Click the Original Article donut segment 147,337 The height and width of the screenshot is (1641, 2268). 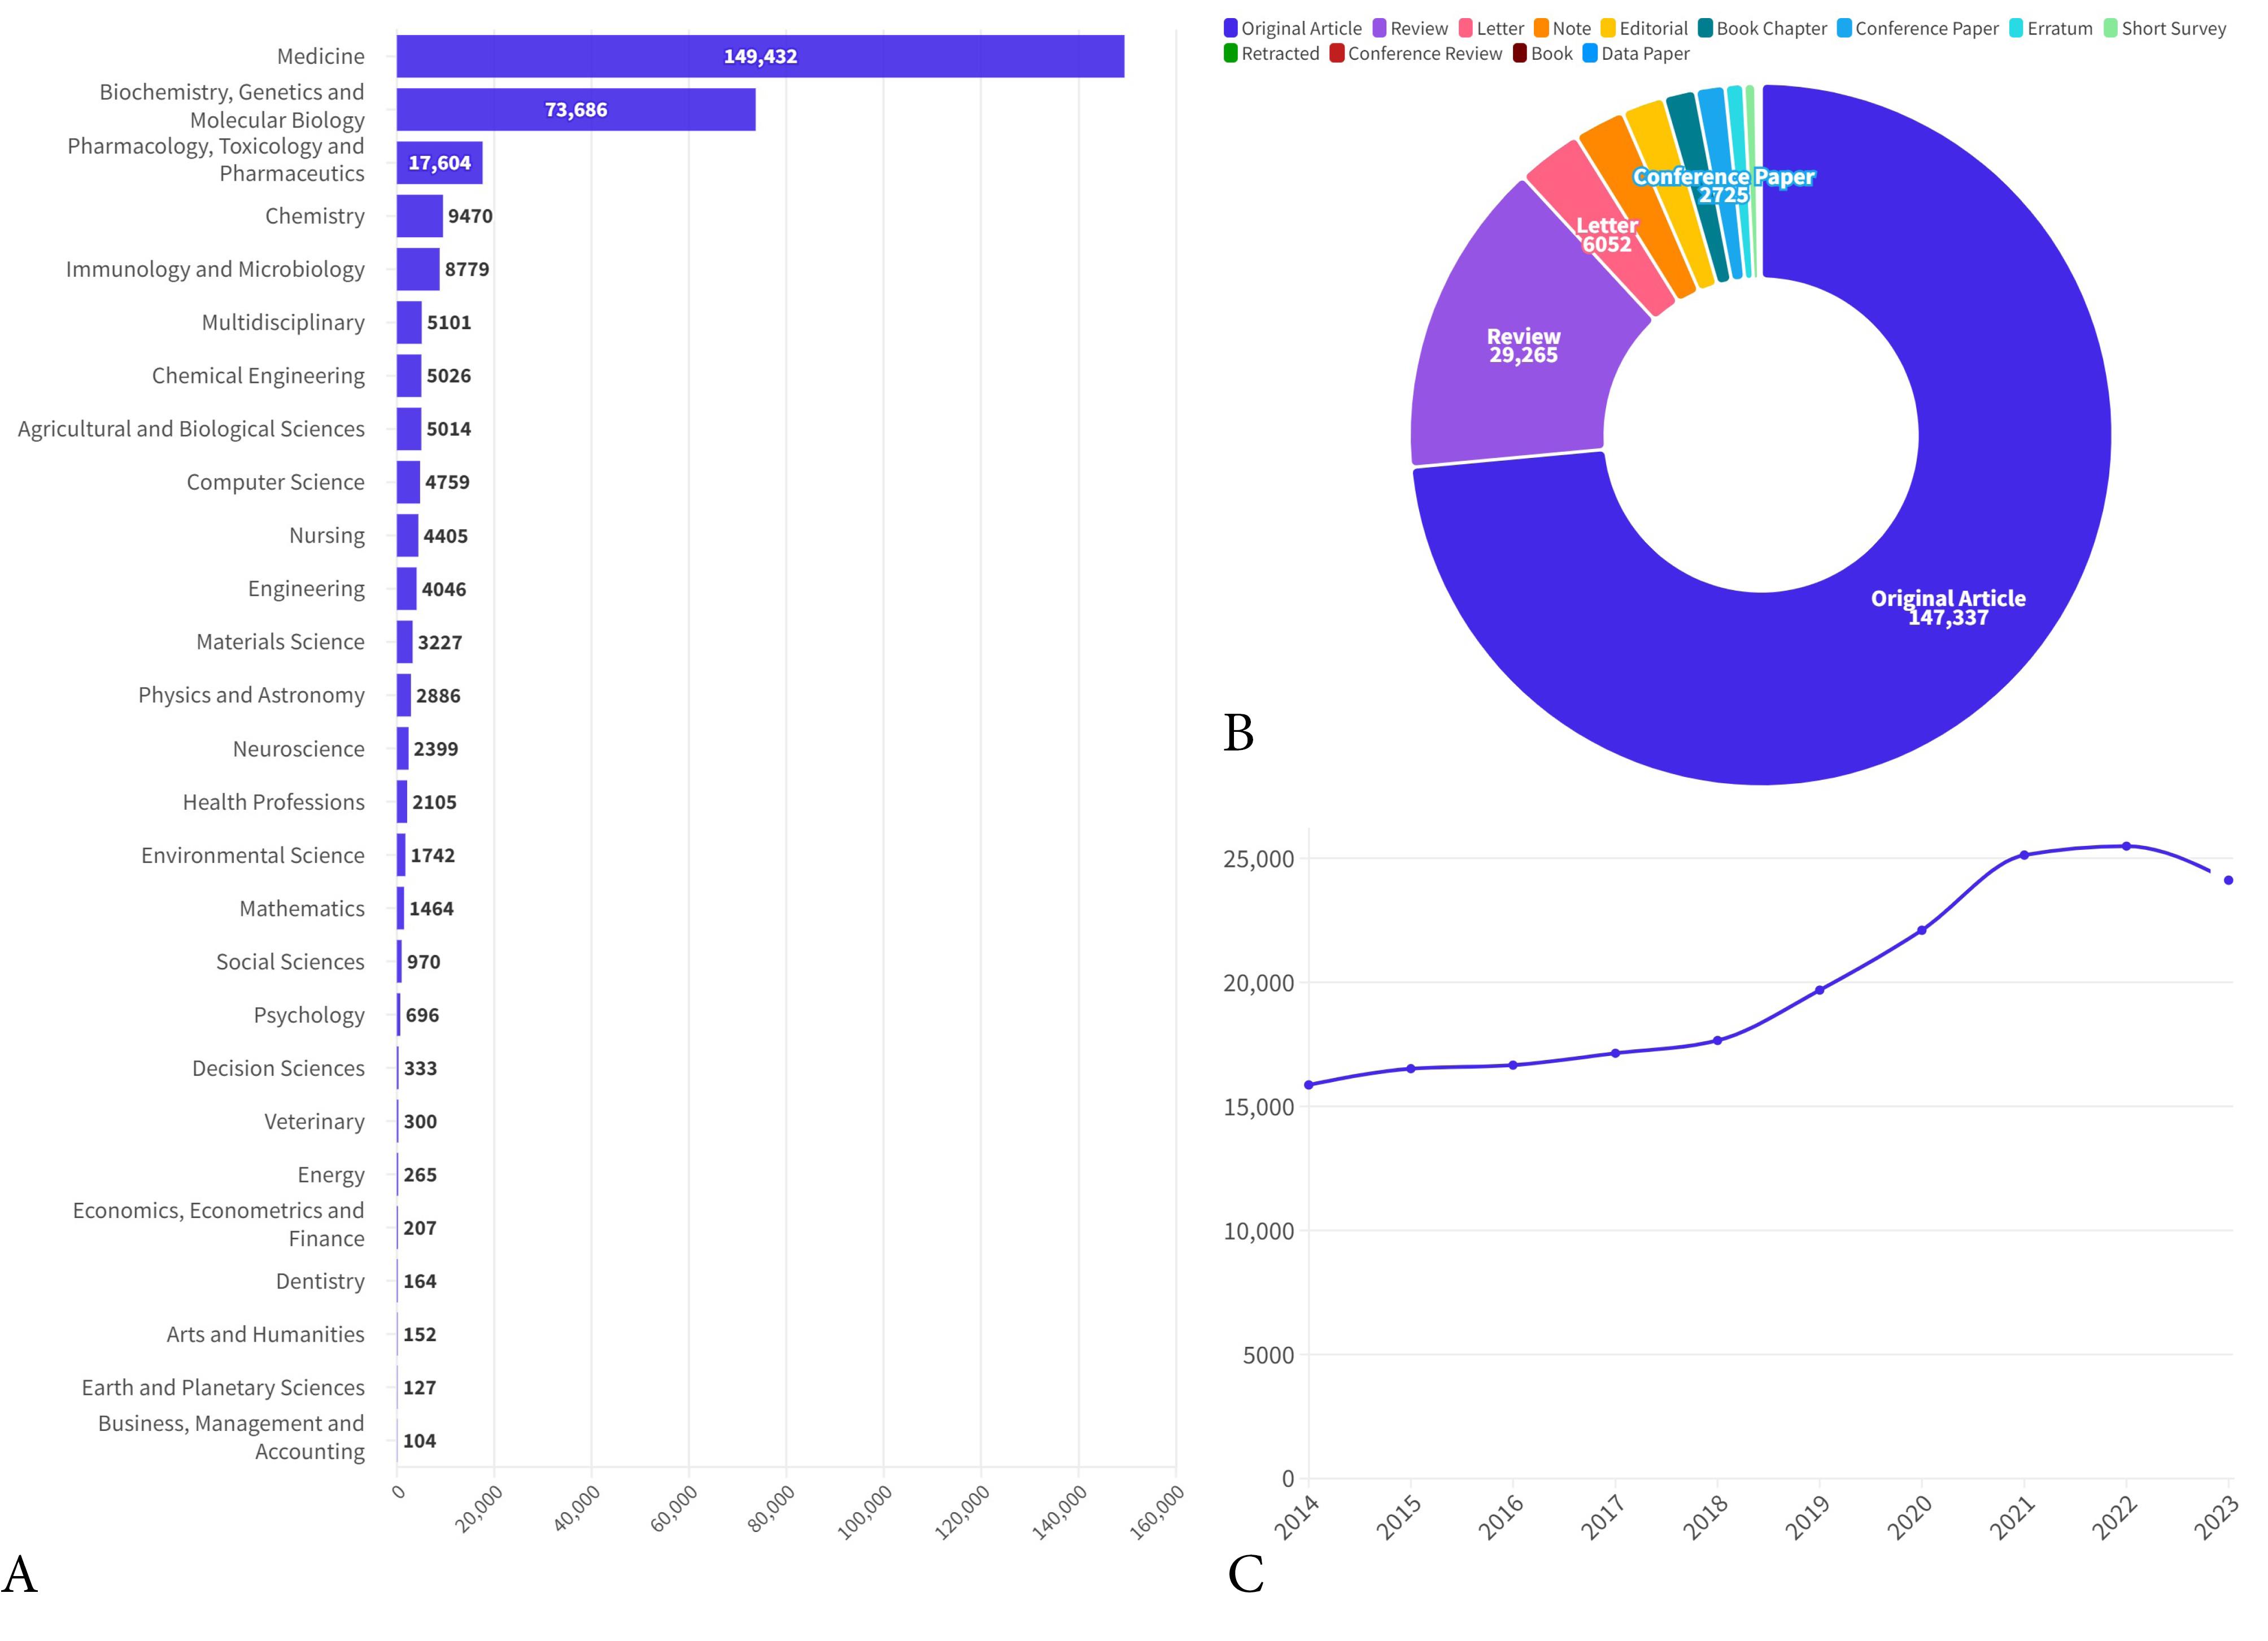pos(1948,607)
